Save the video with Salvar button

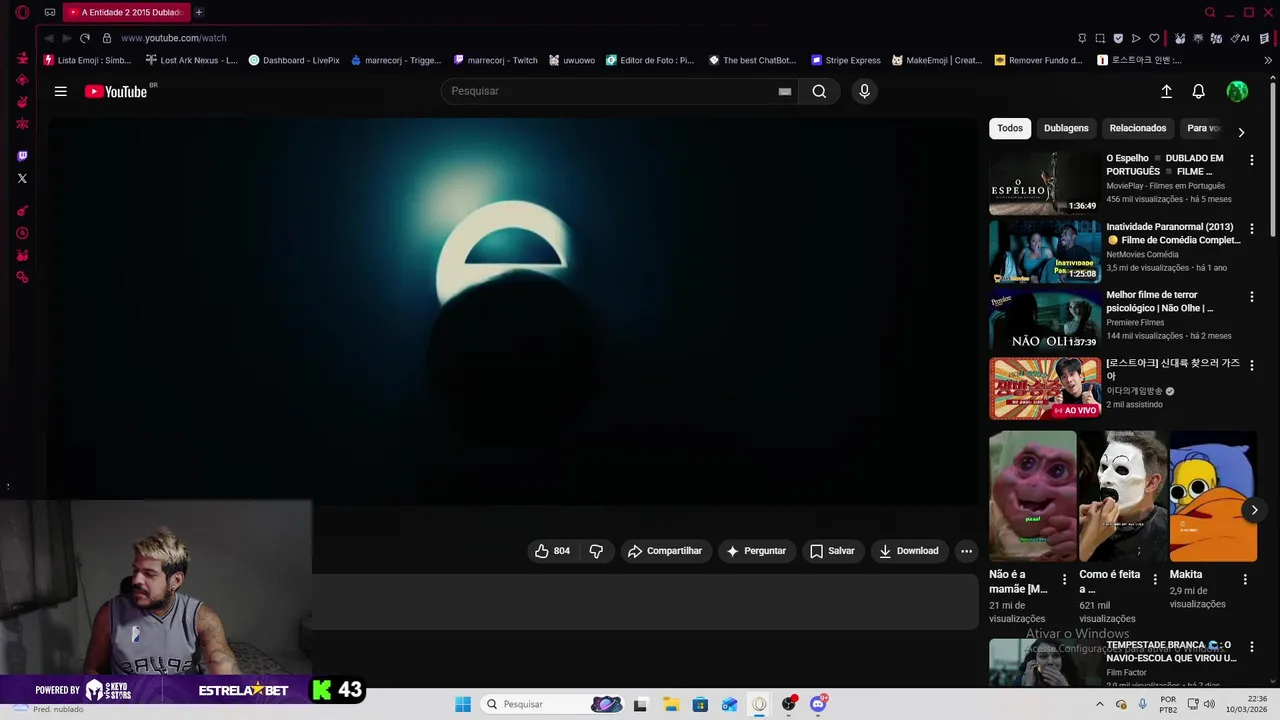[832, 551]
